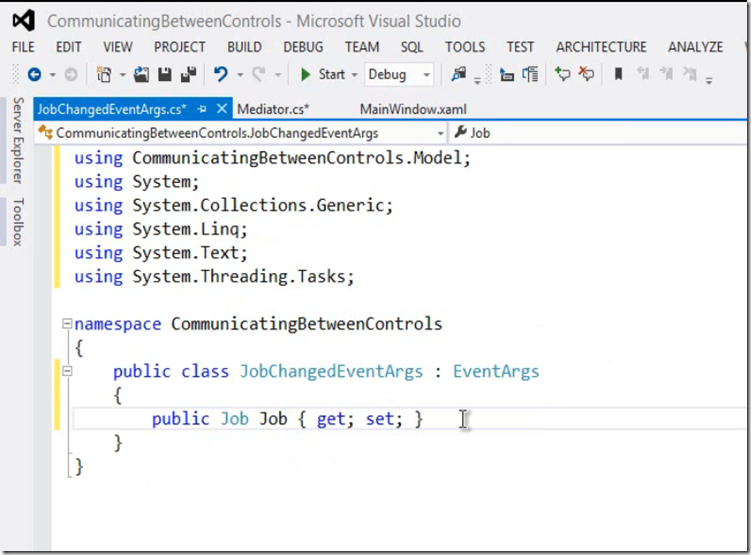Click the Save icon
Screen dimensions: 751x555
pyautogui.click(x=165, y=74)
